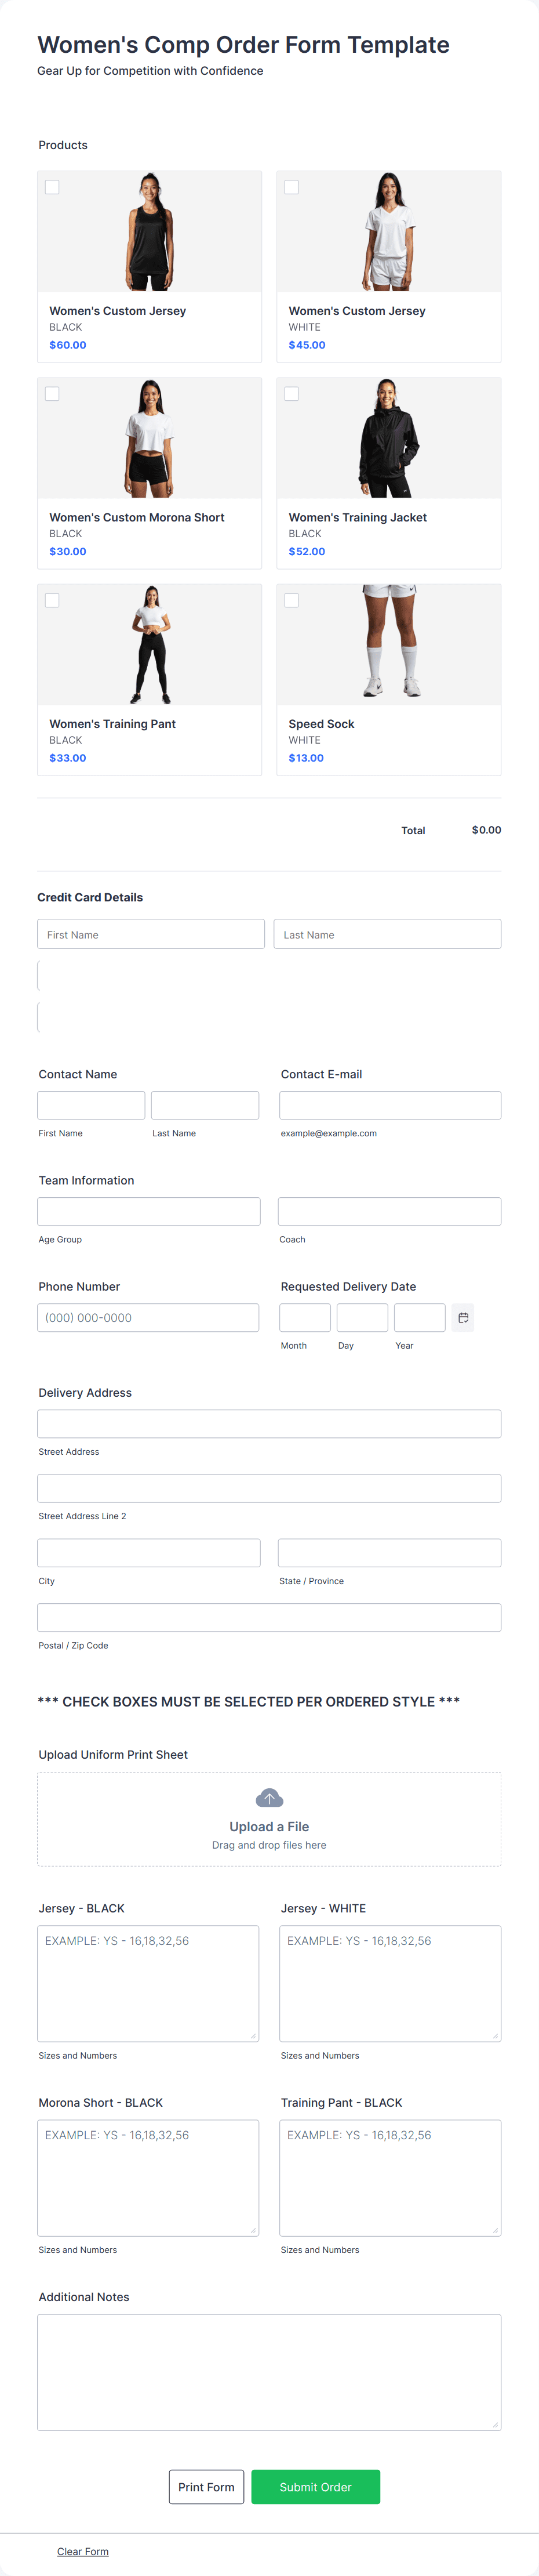Open the delivery date calendar picker

click(462, 1317)
